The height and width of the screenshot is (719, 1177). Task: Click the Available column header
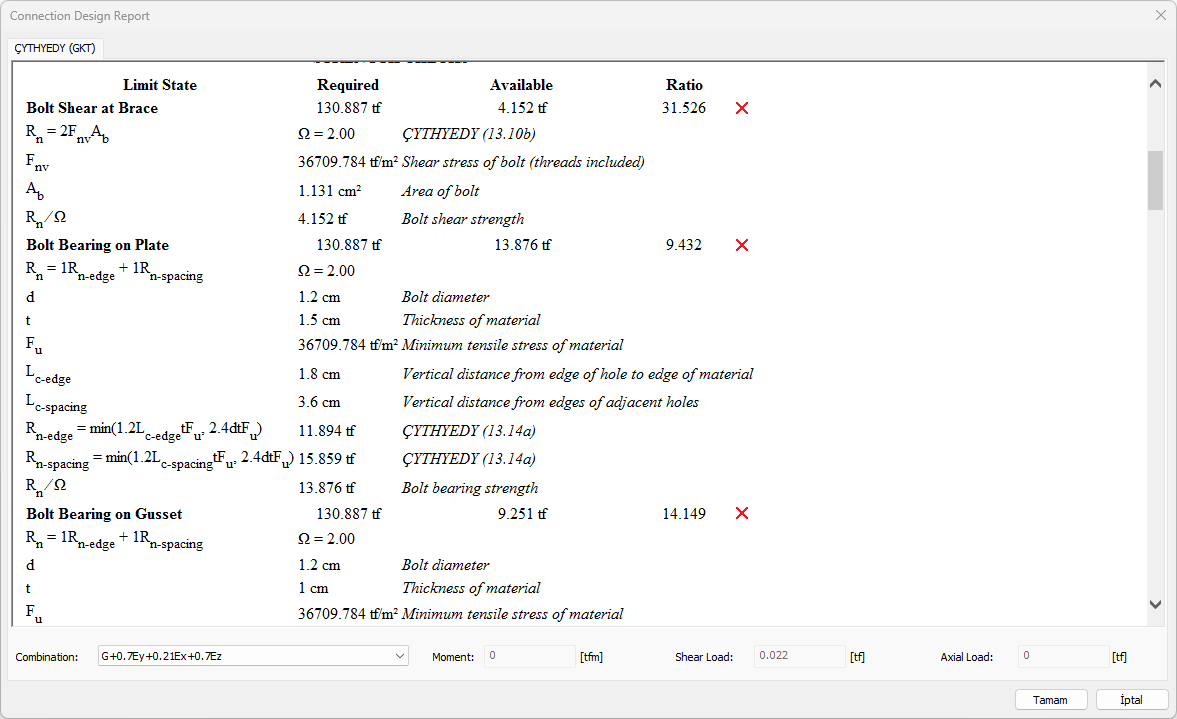[521, 85]
